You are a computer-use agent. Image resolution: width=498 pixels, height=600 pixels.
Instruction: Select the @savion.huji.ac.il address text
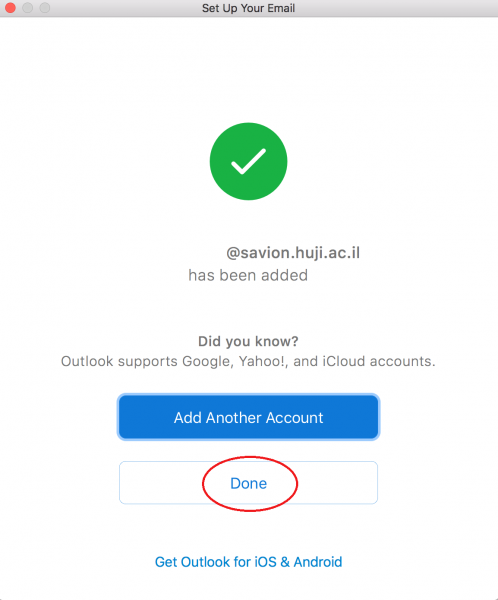pyautogui.click(x=293, y=253)
